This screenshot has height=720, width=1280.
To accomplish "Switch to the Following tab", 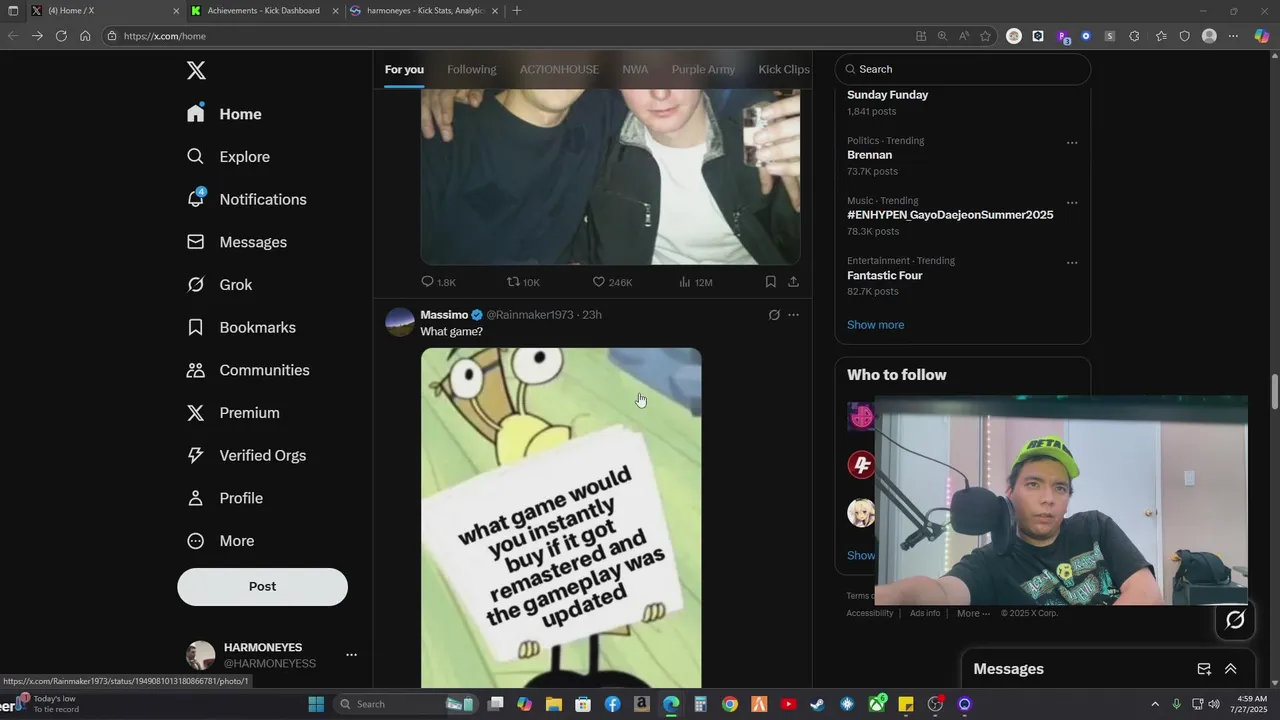I will coord(471,70).
